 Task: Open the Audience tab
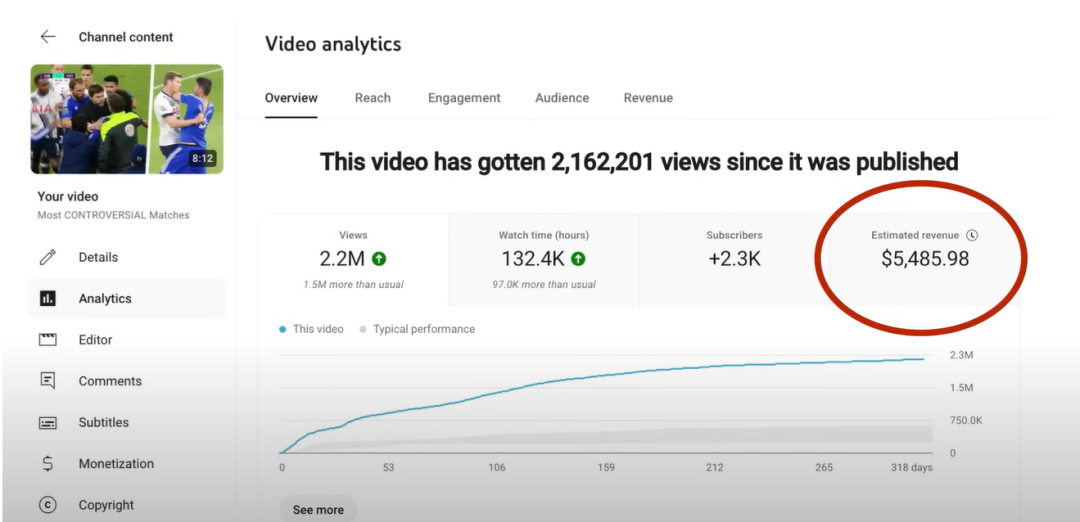[562, 98]
